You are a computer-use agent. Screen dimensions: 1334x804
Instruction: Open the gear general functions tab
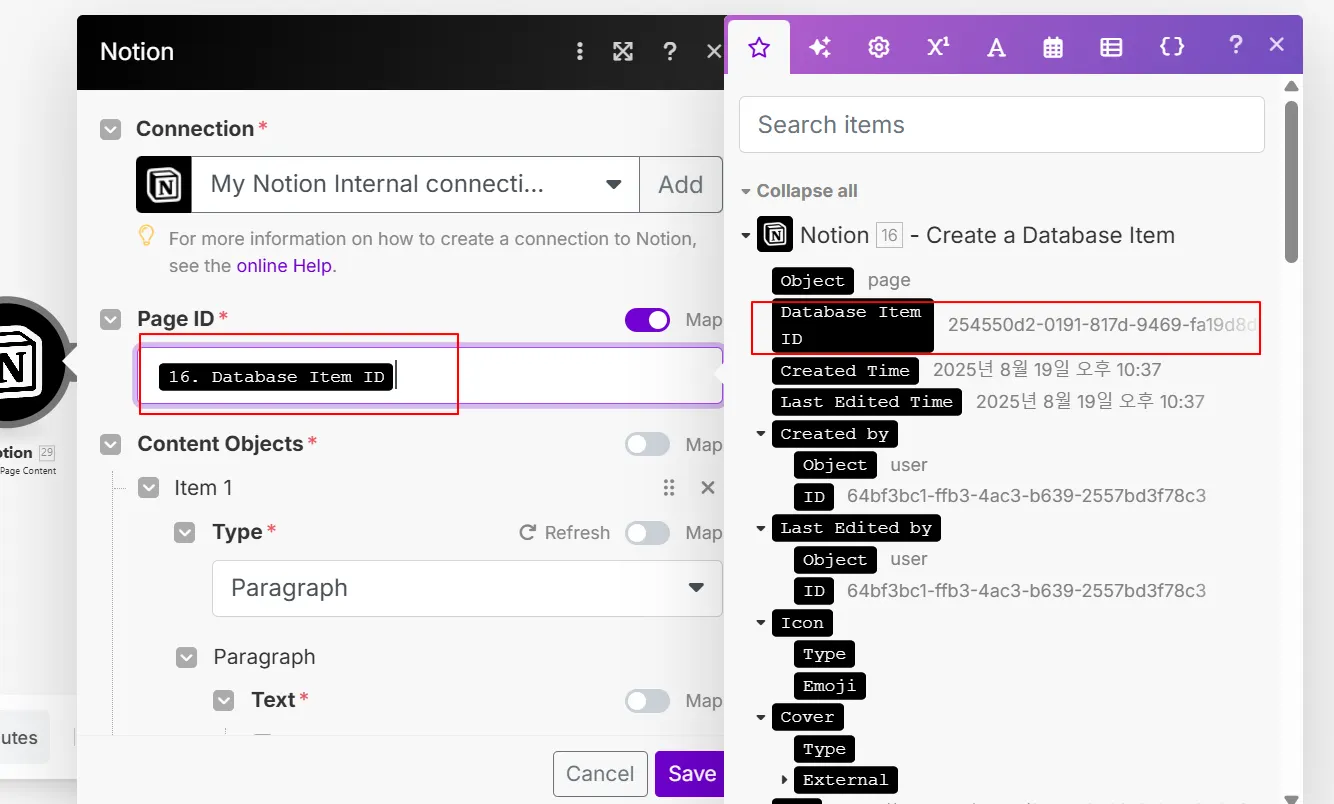pyautogui.click(x=879, y=47)
